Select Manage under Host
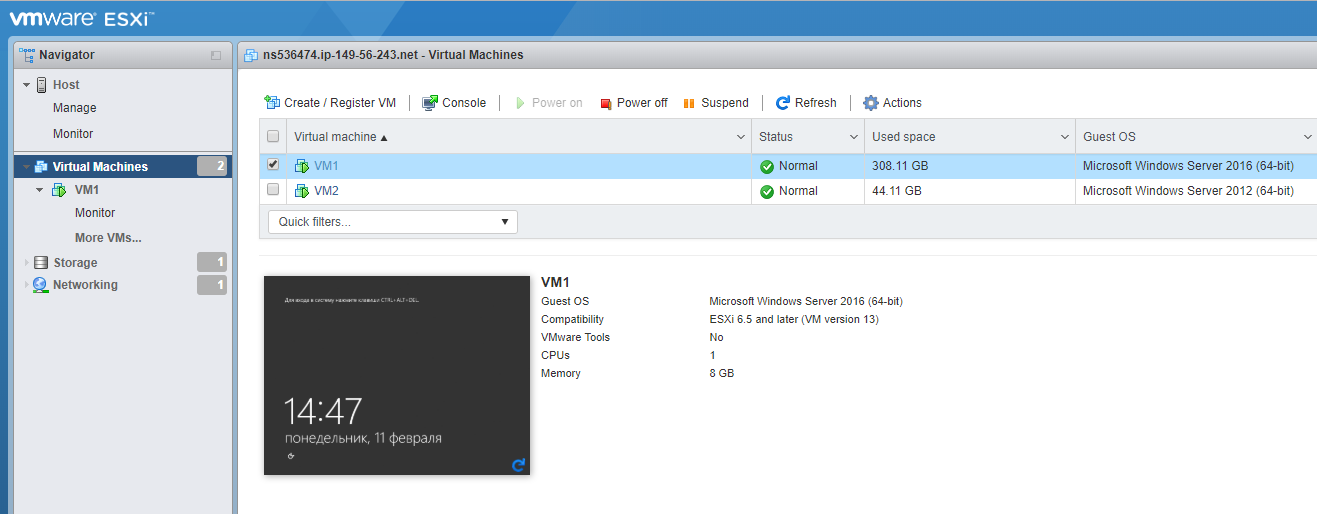Image resolution: width=1317 pixels, height=514 pixels. 75,108
